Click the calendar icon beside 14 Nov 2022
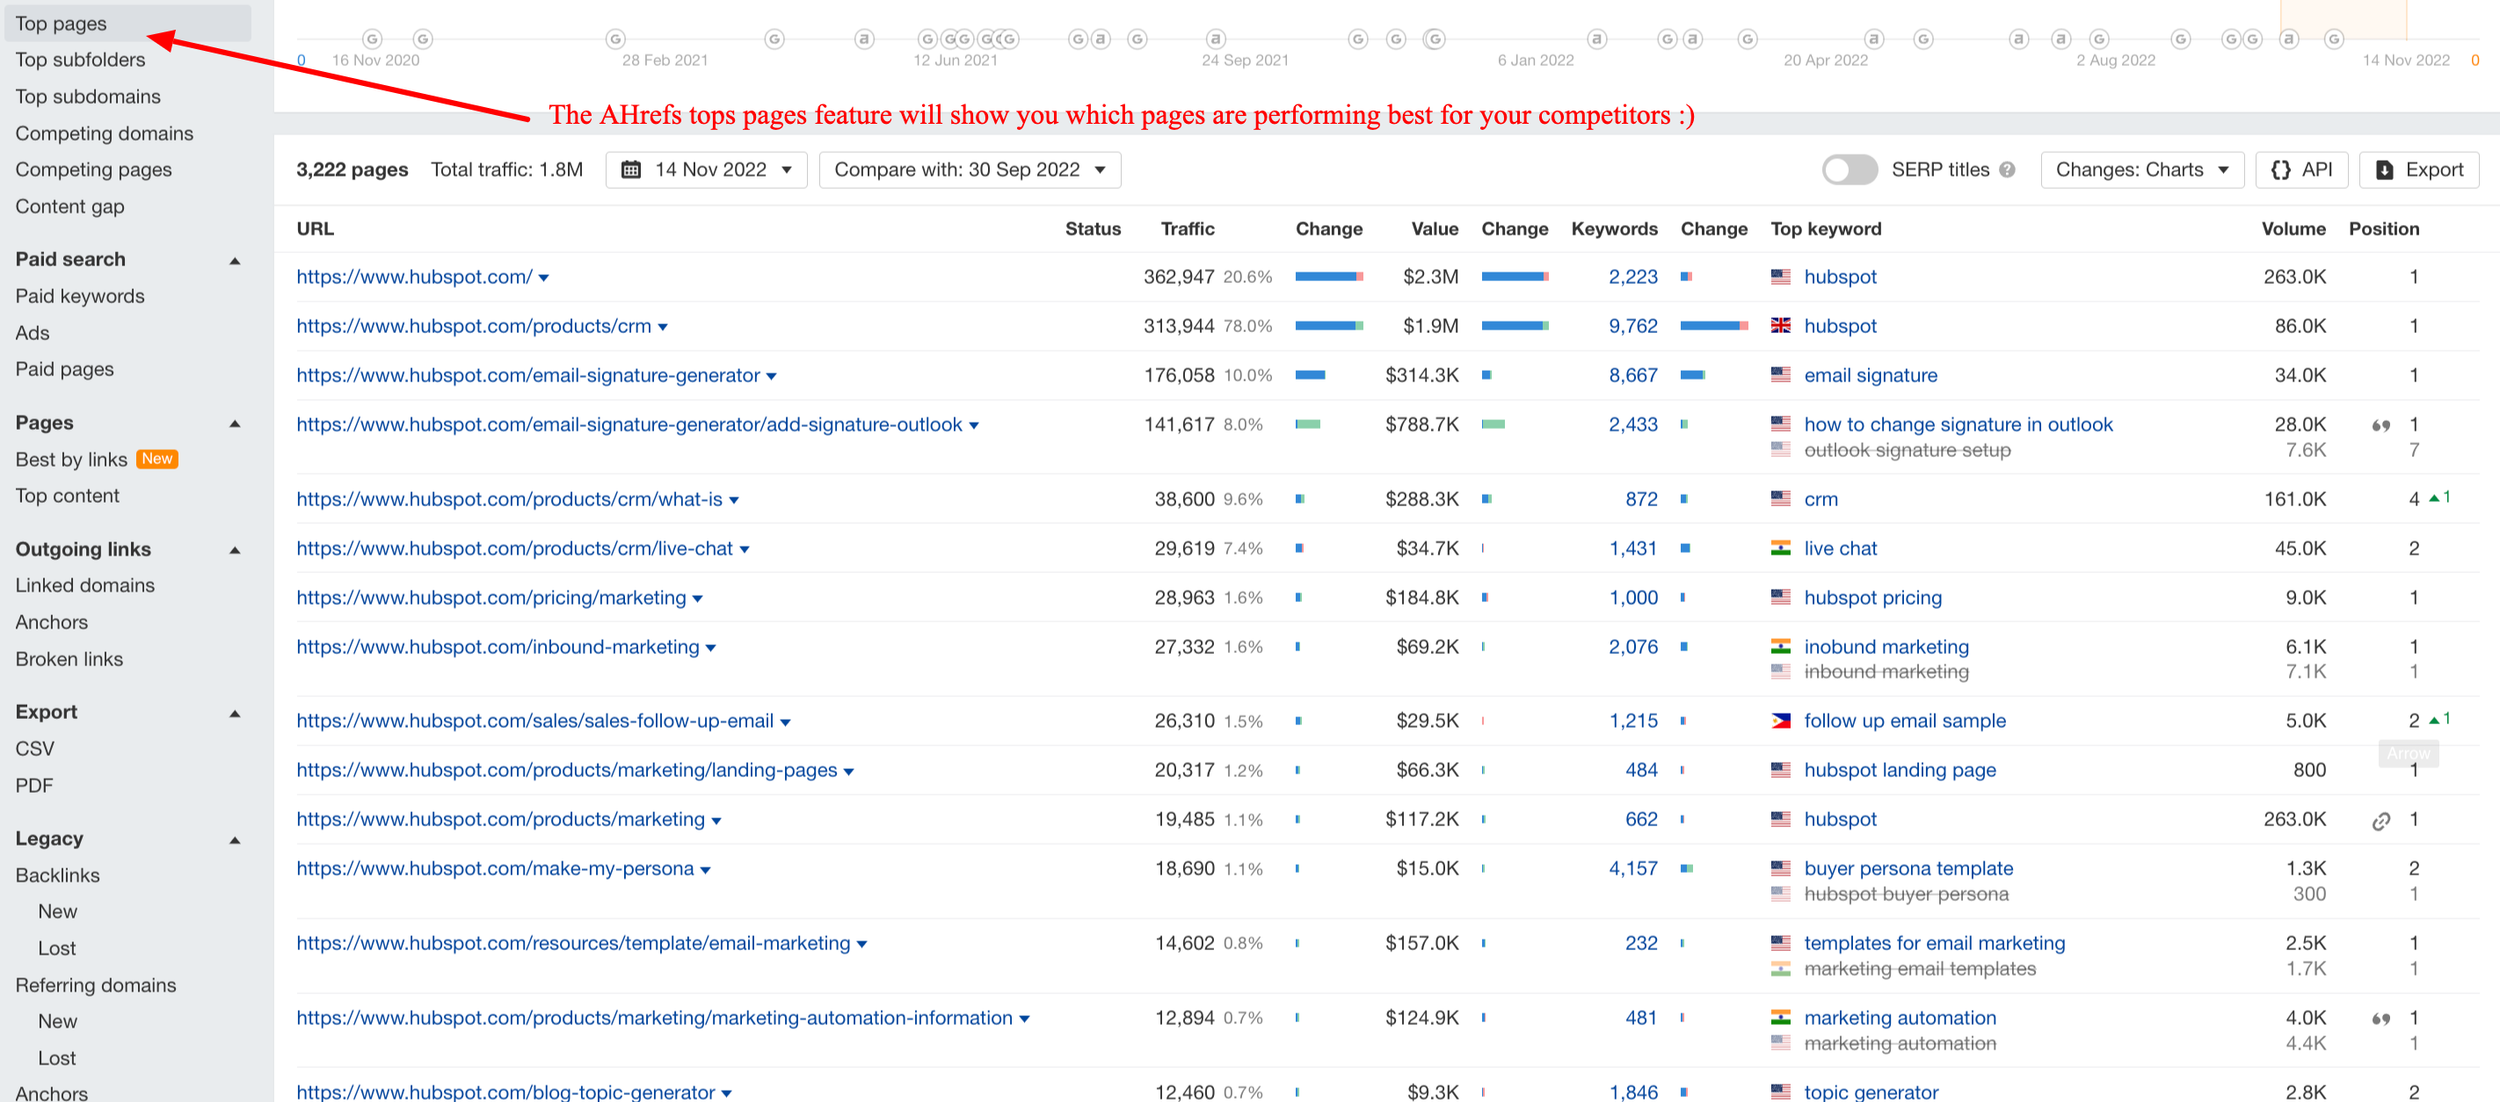Image resolution: width=2500 pixels, height=1102 pixels. pyautogui.click(x=631, y=170)
